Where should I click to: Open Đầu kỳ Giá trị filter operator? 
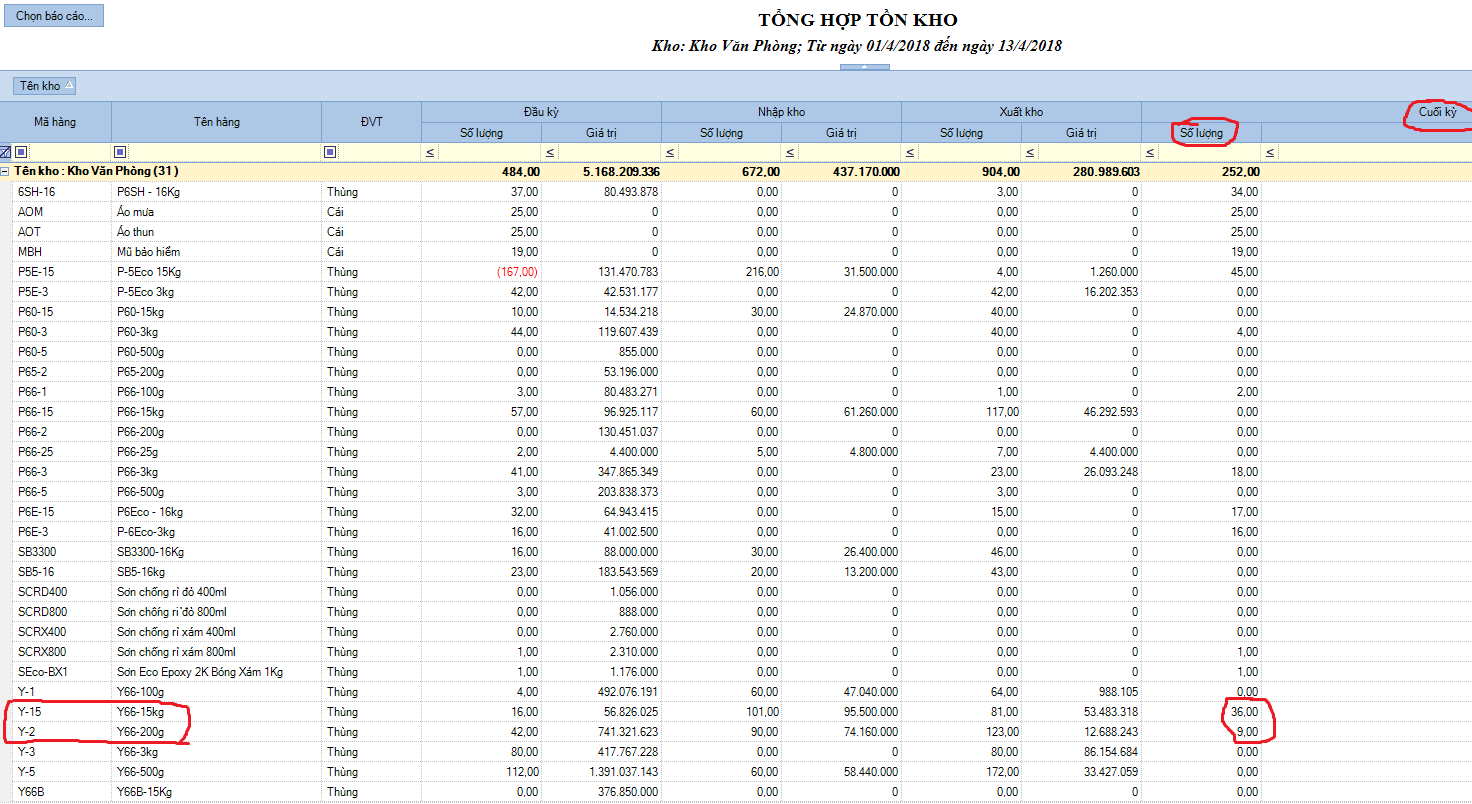[550, 153]
